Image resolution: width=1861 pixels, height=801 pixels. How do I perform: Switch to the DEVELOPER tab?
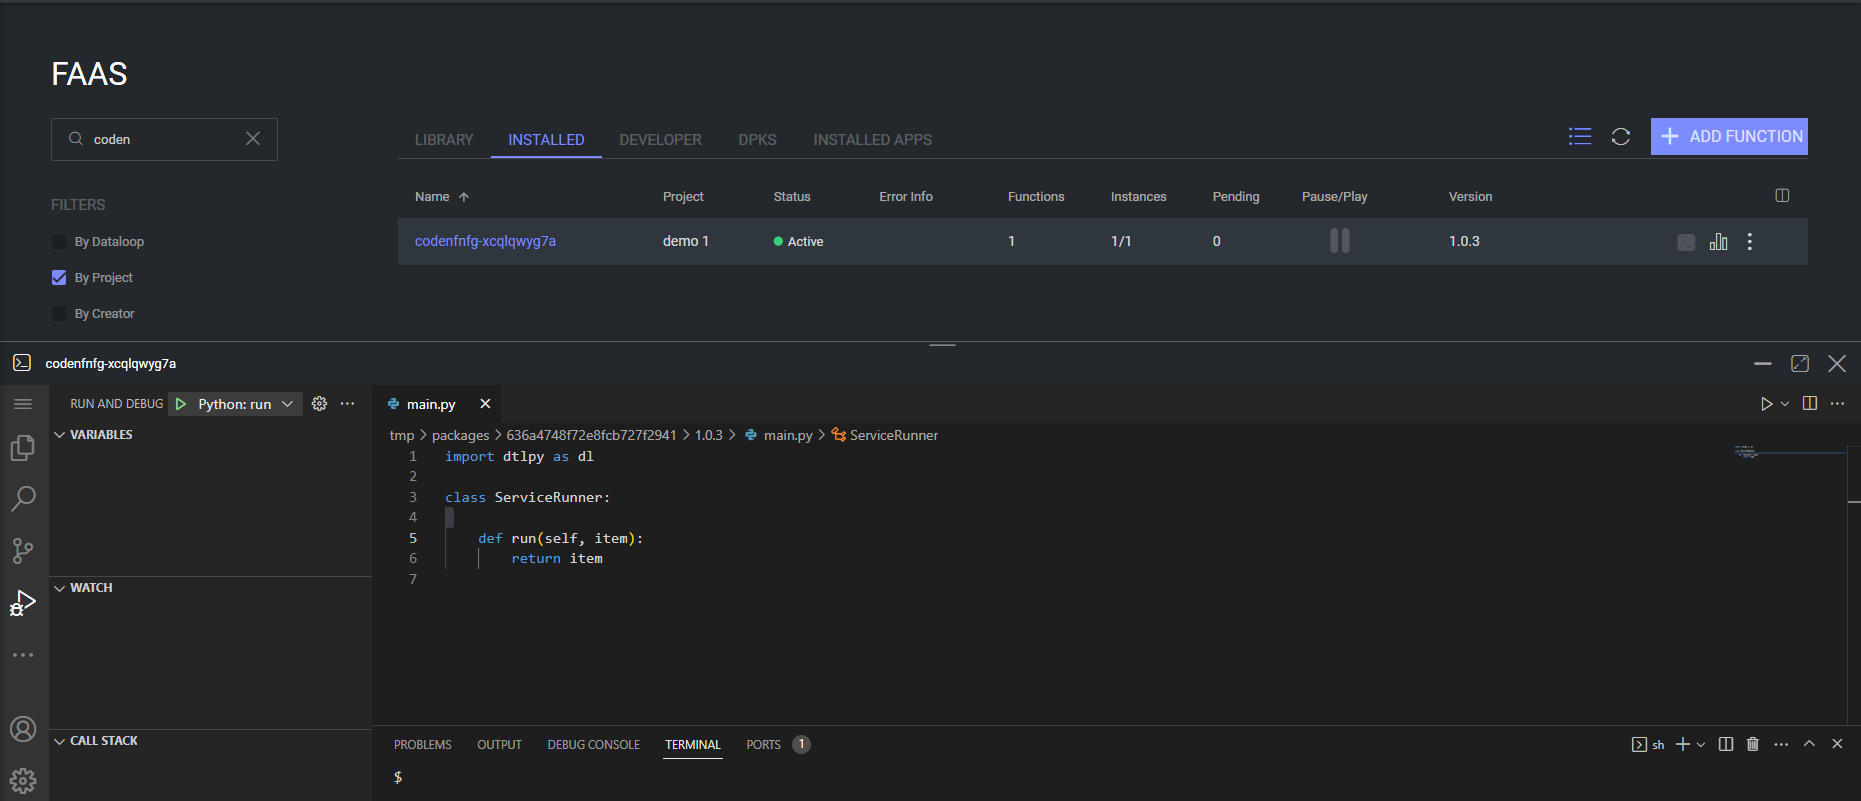660,140
